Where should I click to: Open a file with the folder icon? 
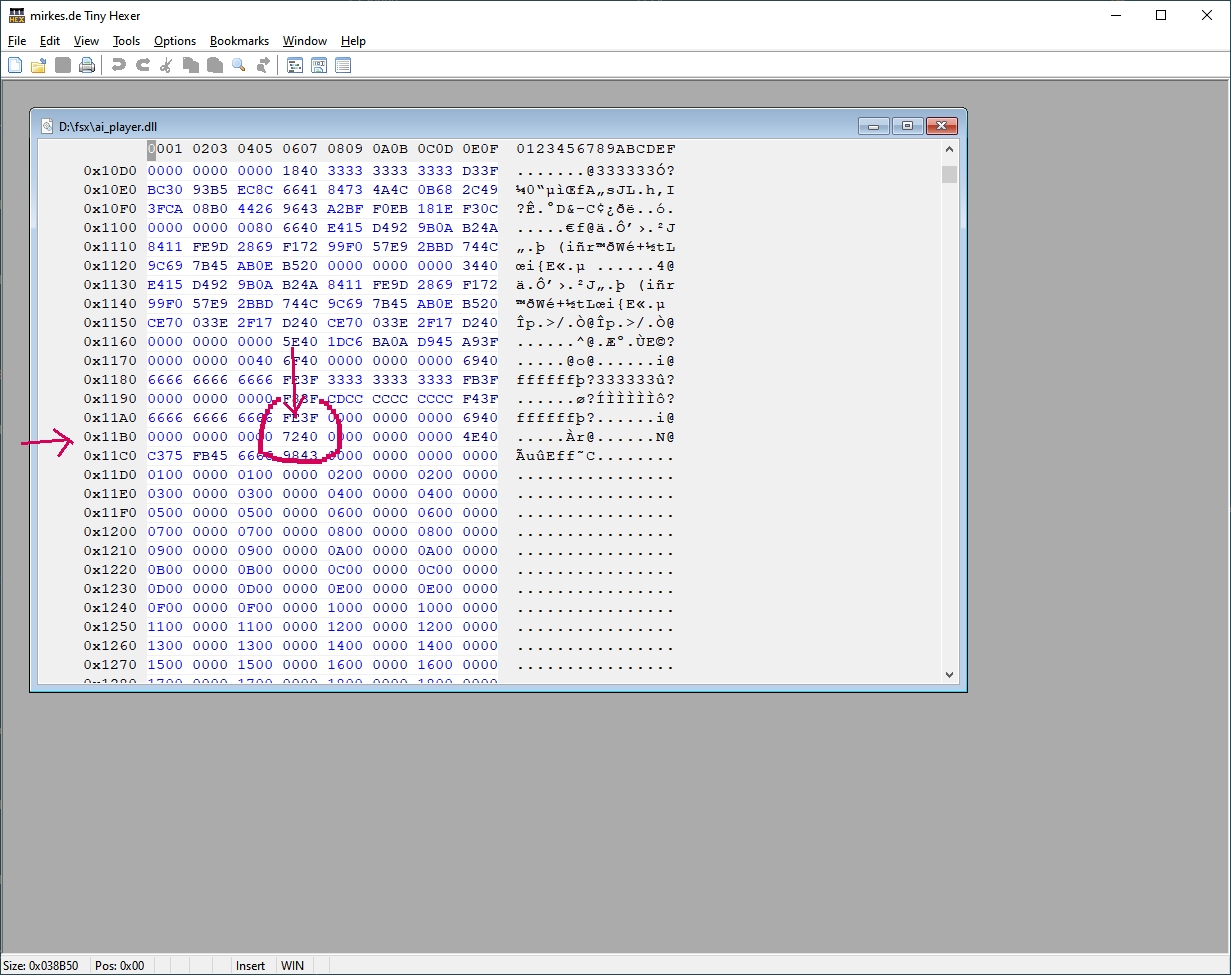pyautogui.click(x=39, y=66)
